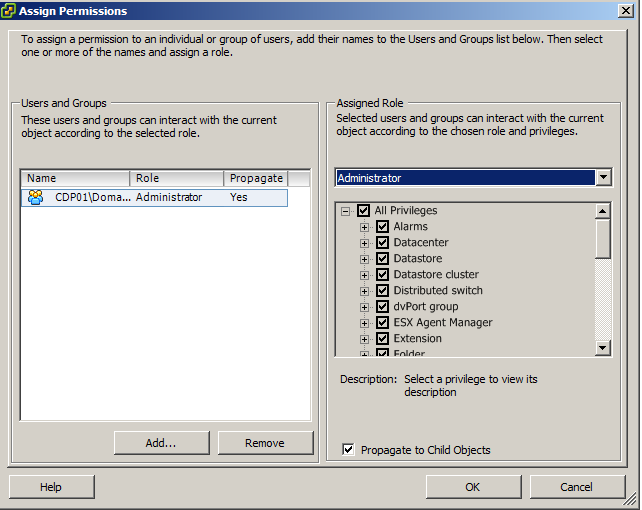Click the Remove button

(265, 443)
